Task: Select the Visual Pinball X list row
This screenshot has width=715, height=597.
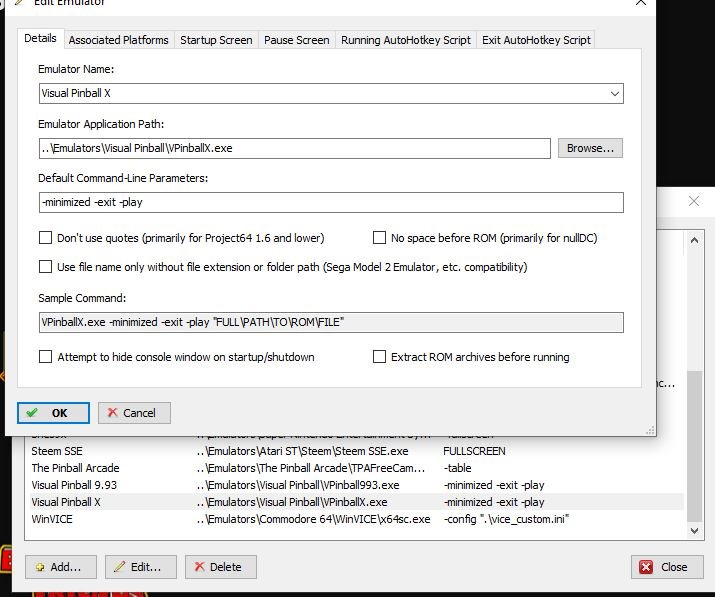Action: click(x=357, y=502)
